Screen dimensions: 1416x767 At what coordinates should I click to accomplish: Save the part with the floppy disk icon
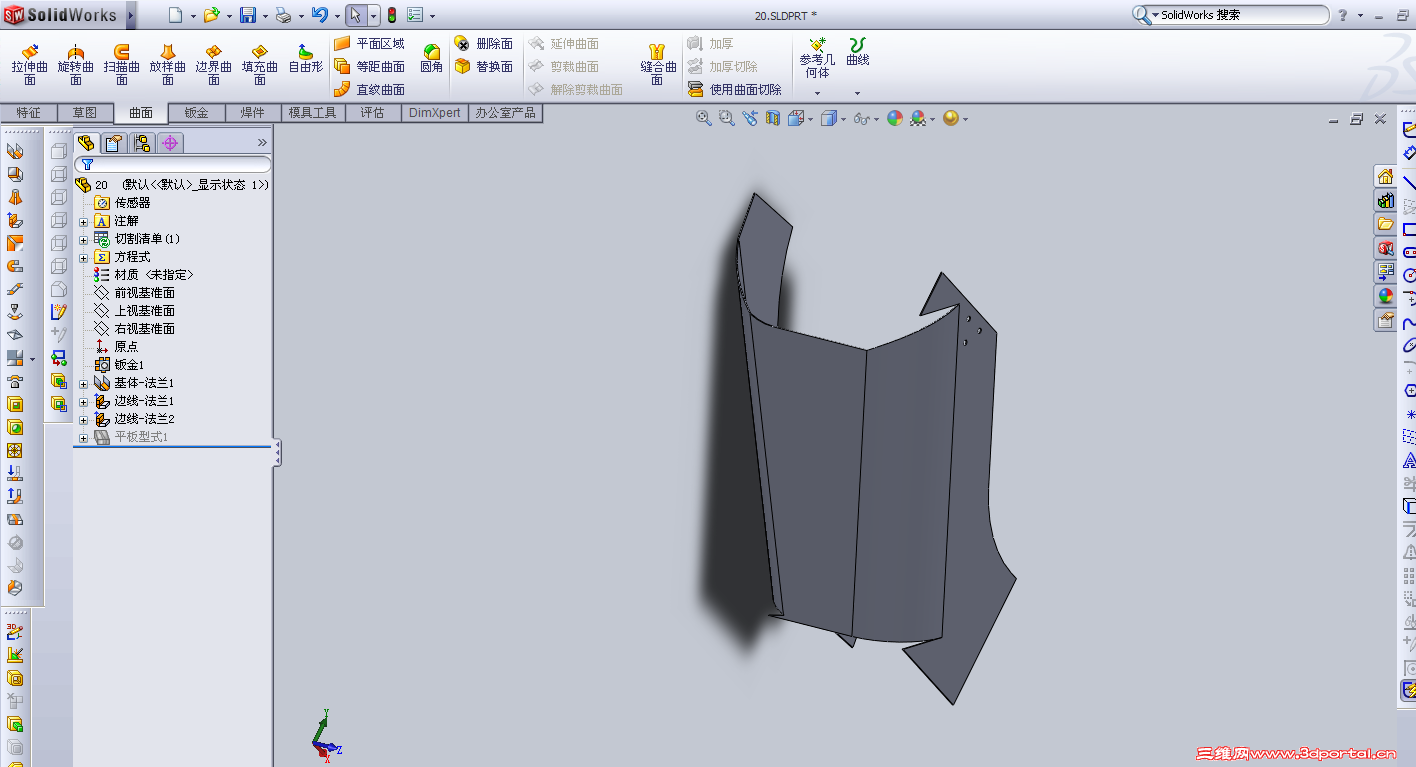(248, 15)
